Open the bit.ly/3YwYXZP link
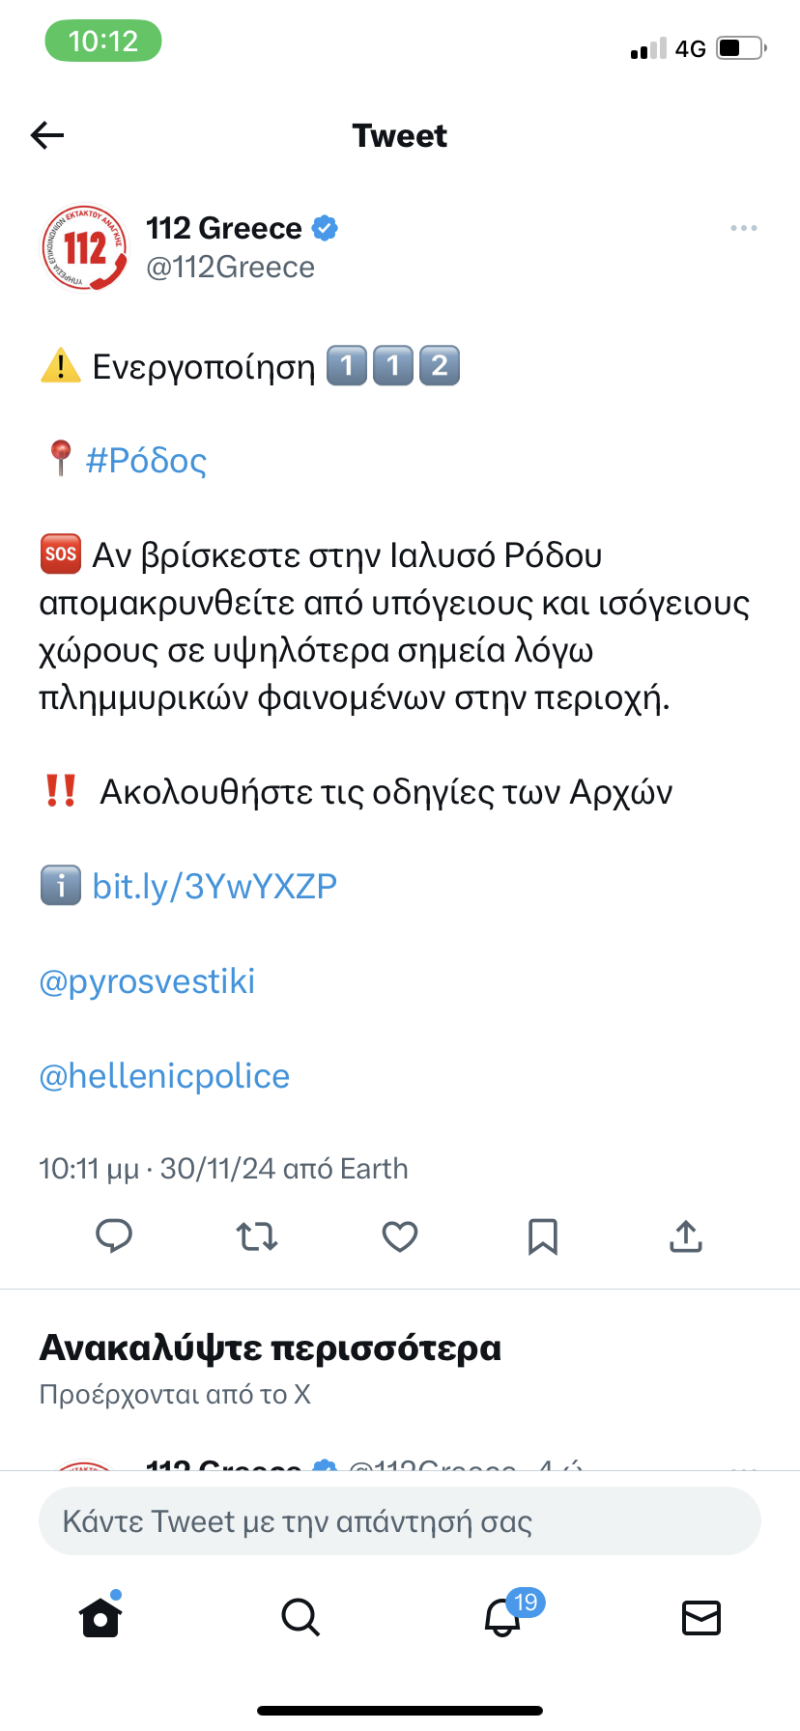 [x=214, y=886]
